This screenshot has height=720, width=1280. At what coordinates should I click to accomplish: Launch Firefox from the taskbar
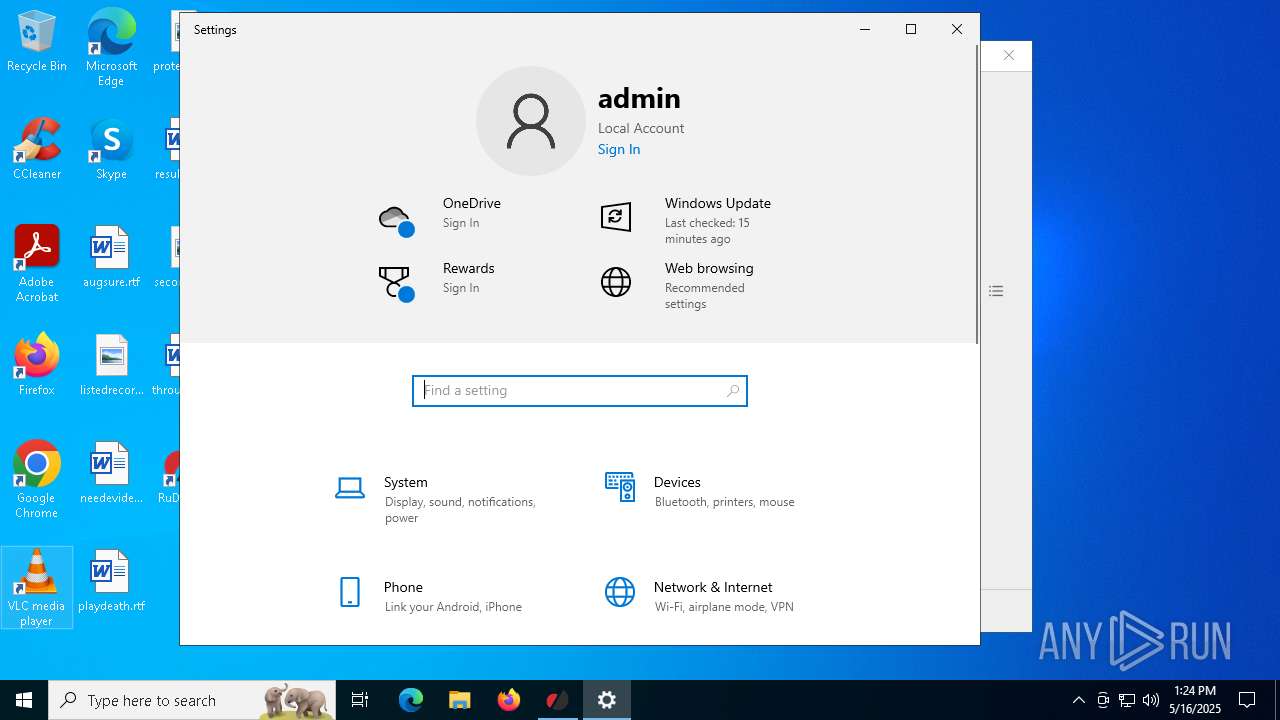(509, 700)
